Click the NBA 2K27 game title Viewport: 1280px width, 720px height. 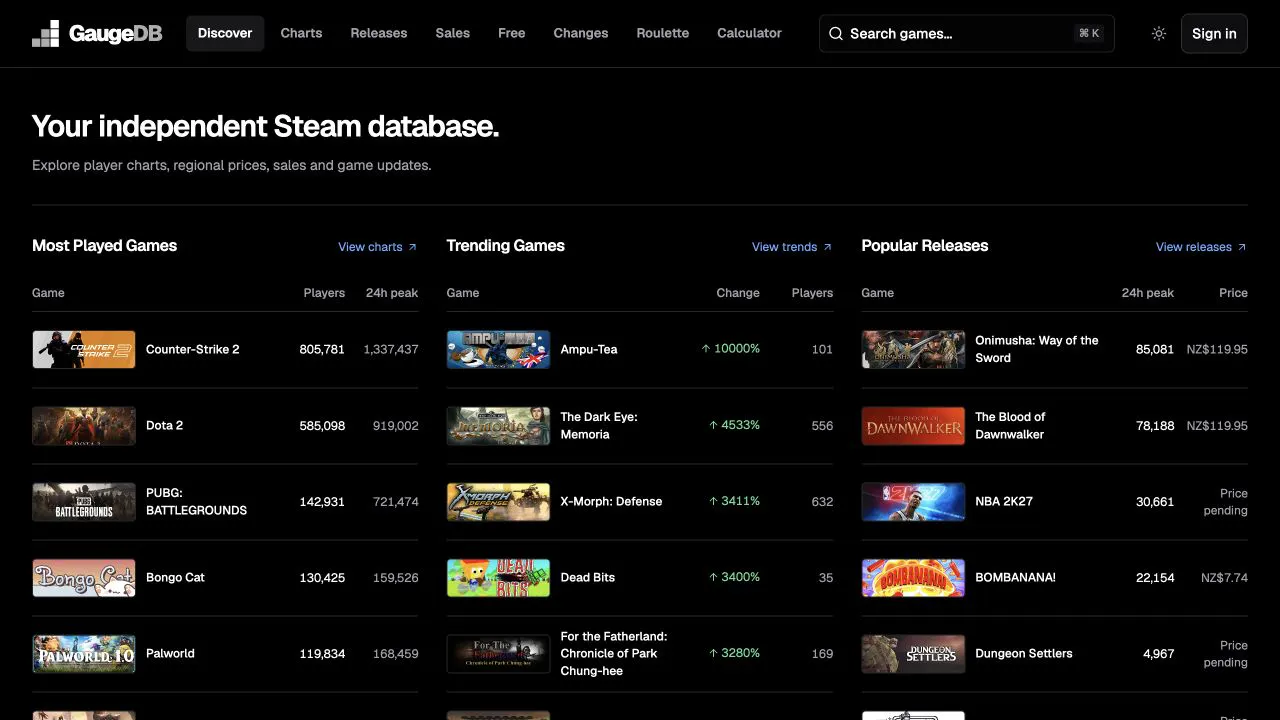(1004, 501)
